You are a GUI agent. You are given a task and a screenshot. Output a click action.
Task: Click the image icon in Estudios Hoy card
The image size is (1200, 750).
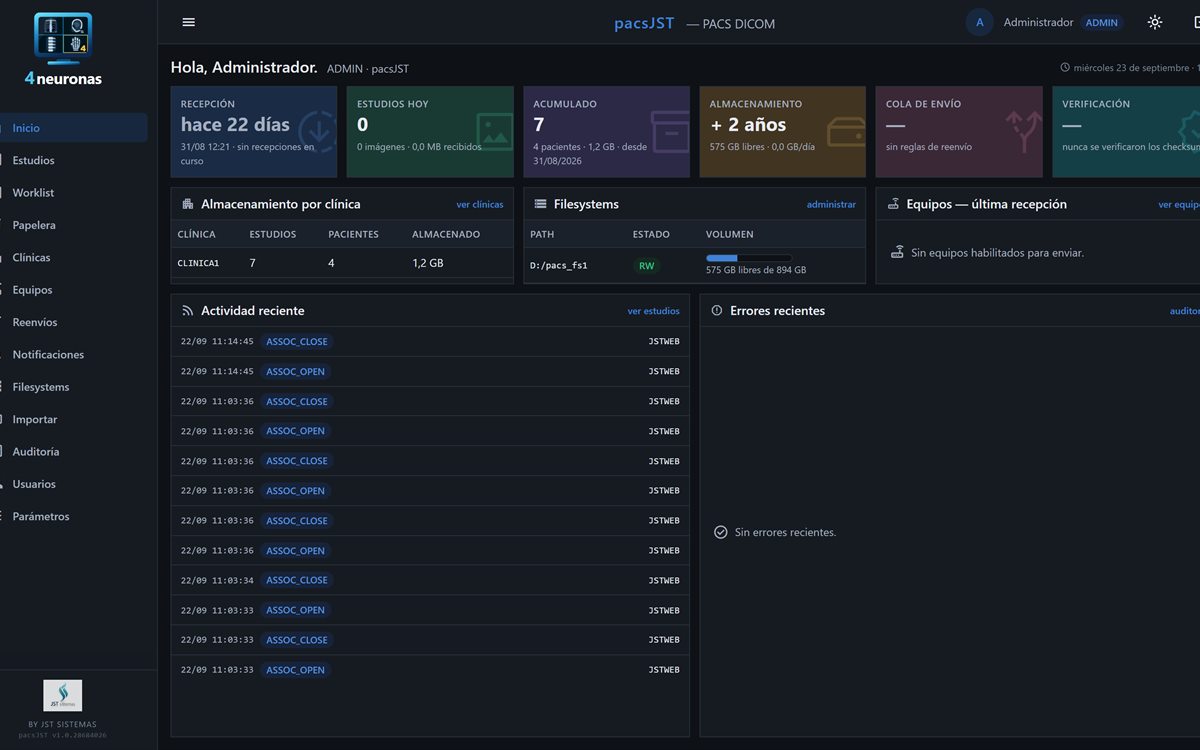coord(495,130)
